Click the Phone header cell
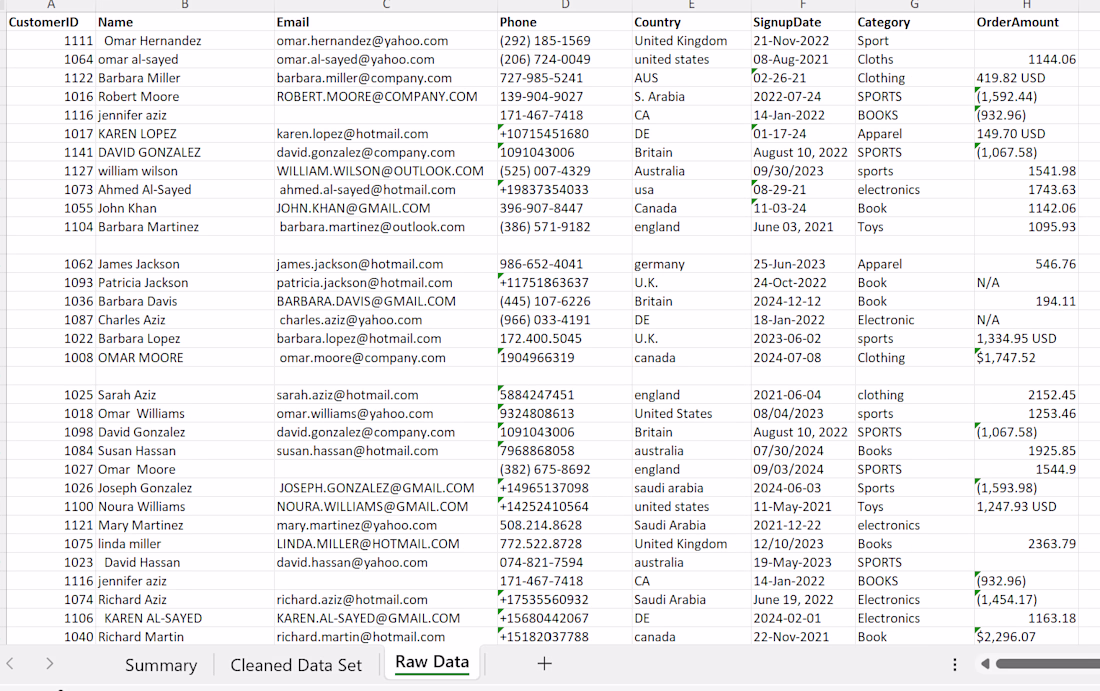The image size is (1100, 691). pyautogui.click(x=565, y=22)
